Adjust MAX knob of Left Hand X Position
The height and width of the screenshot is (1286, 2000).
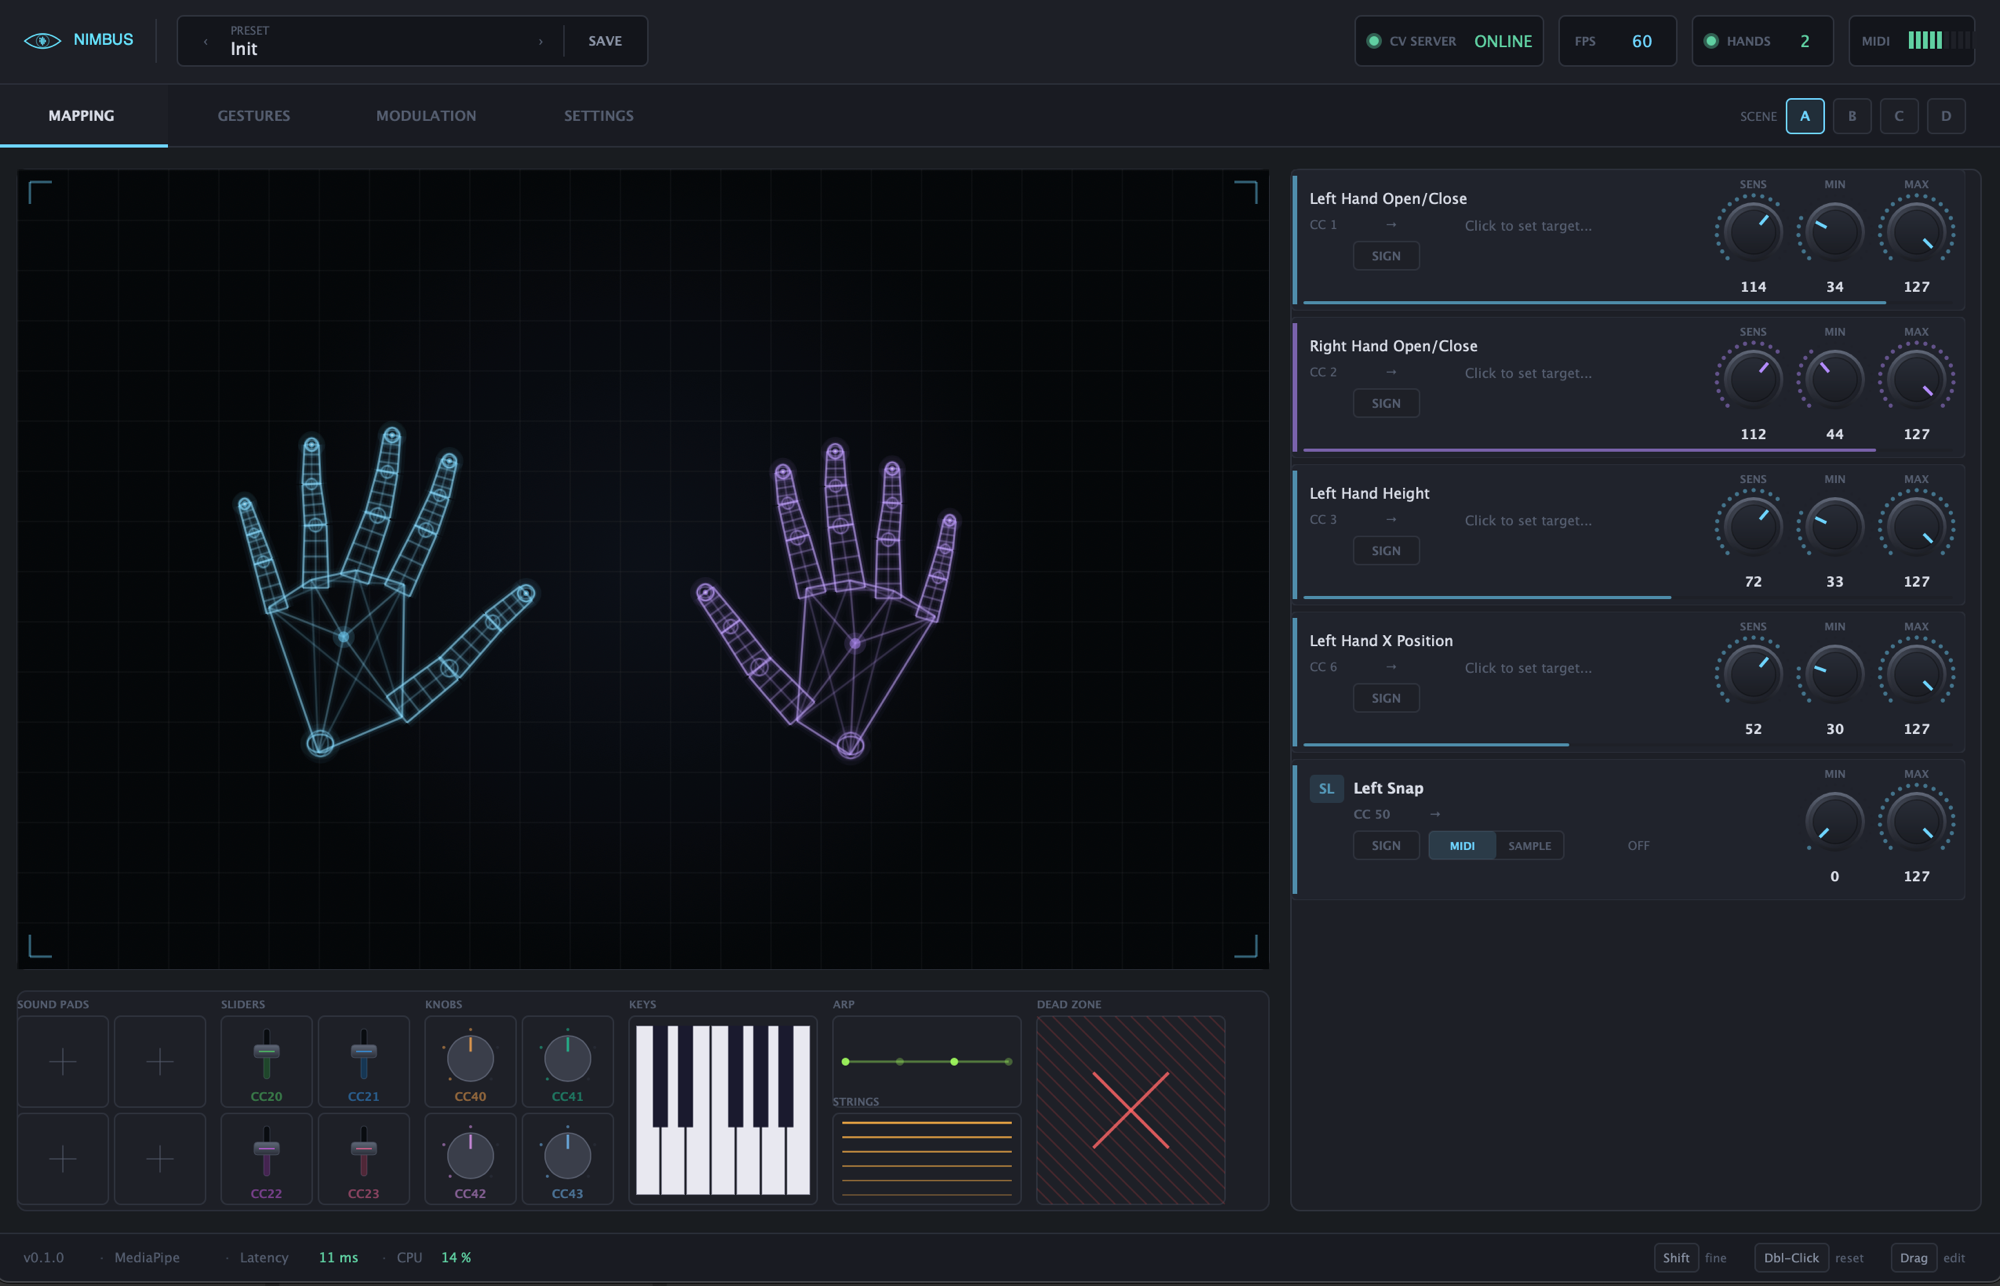[1916, 674]
